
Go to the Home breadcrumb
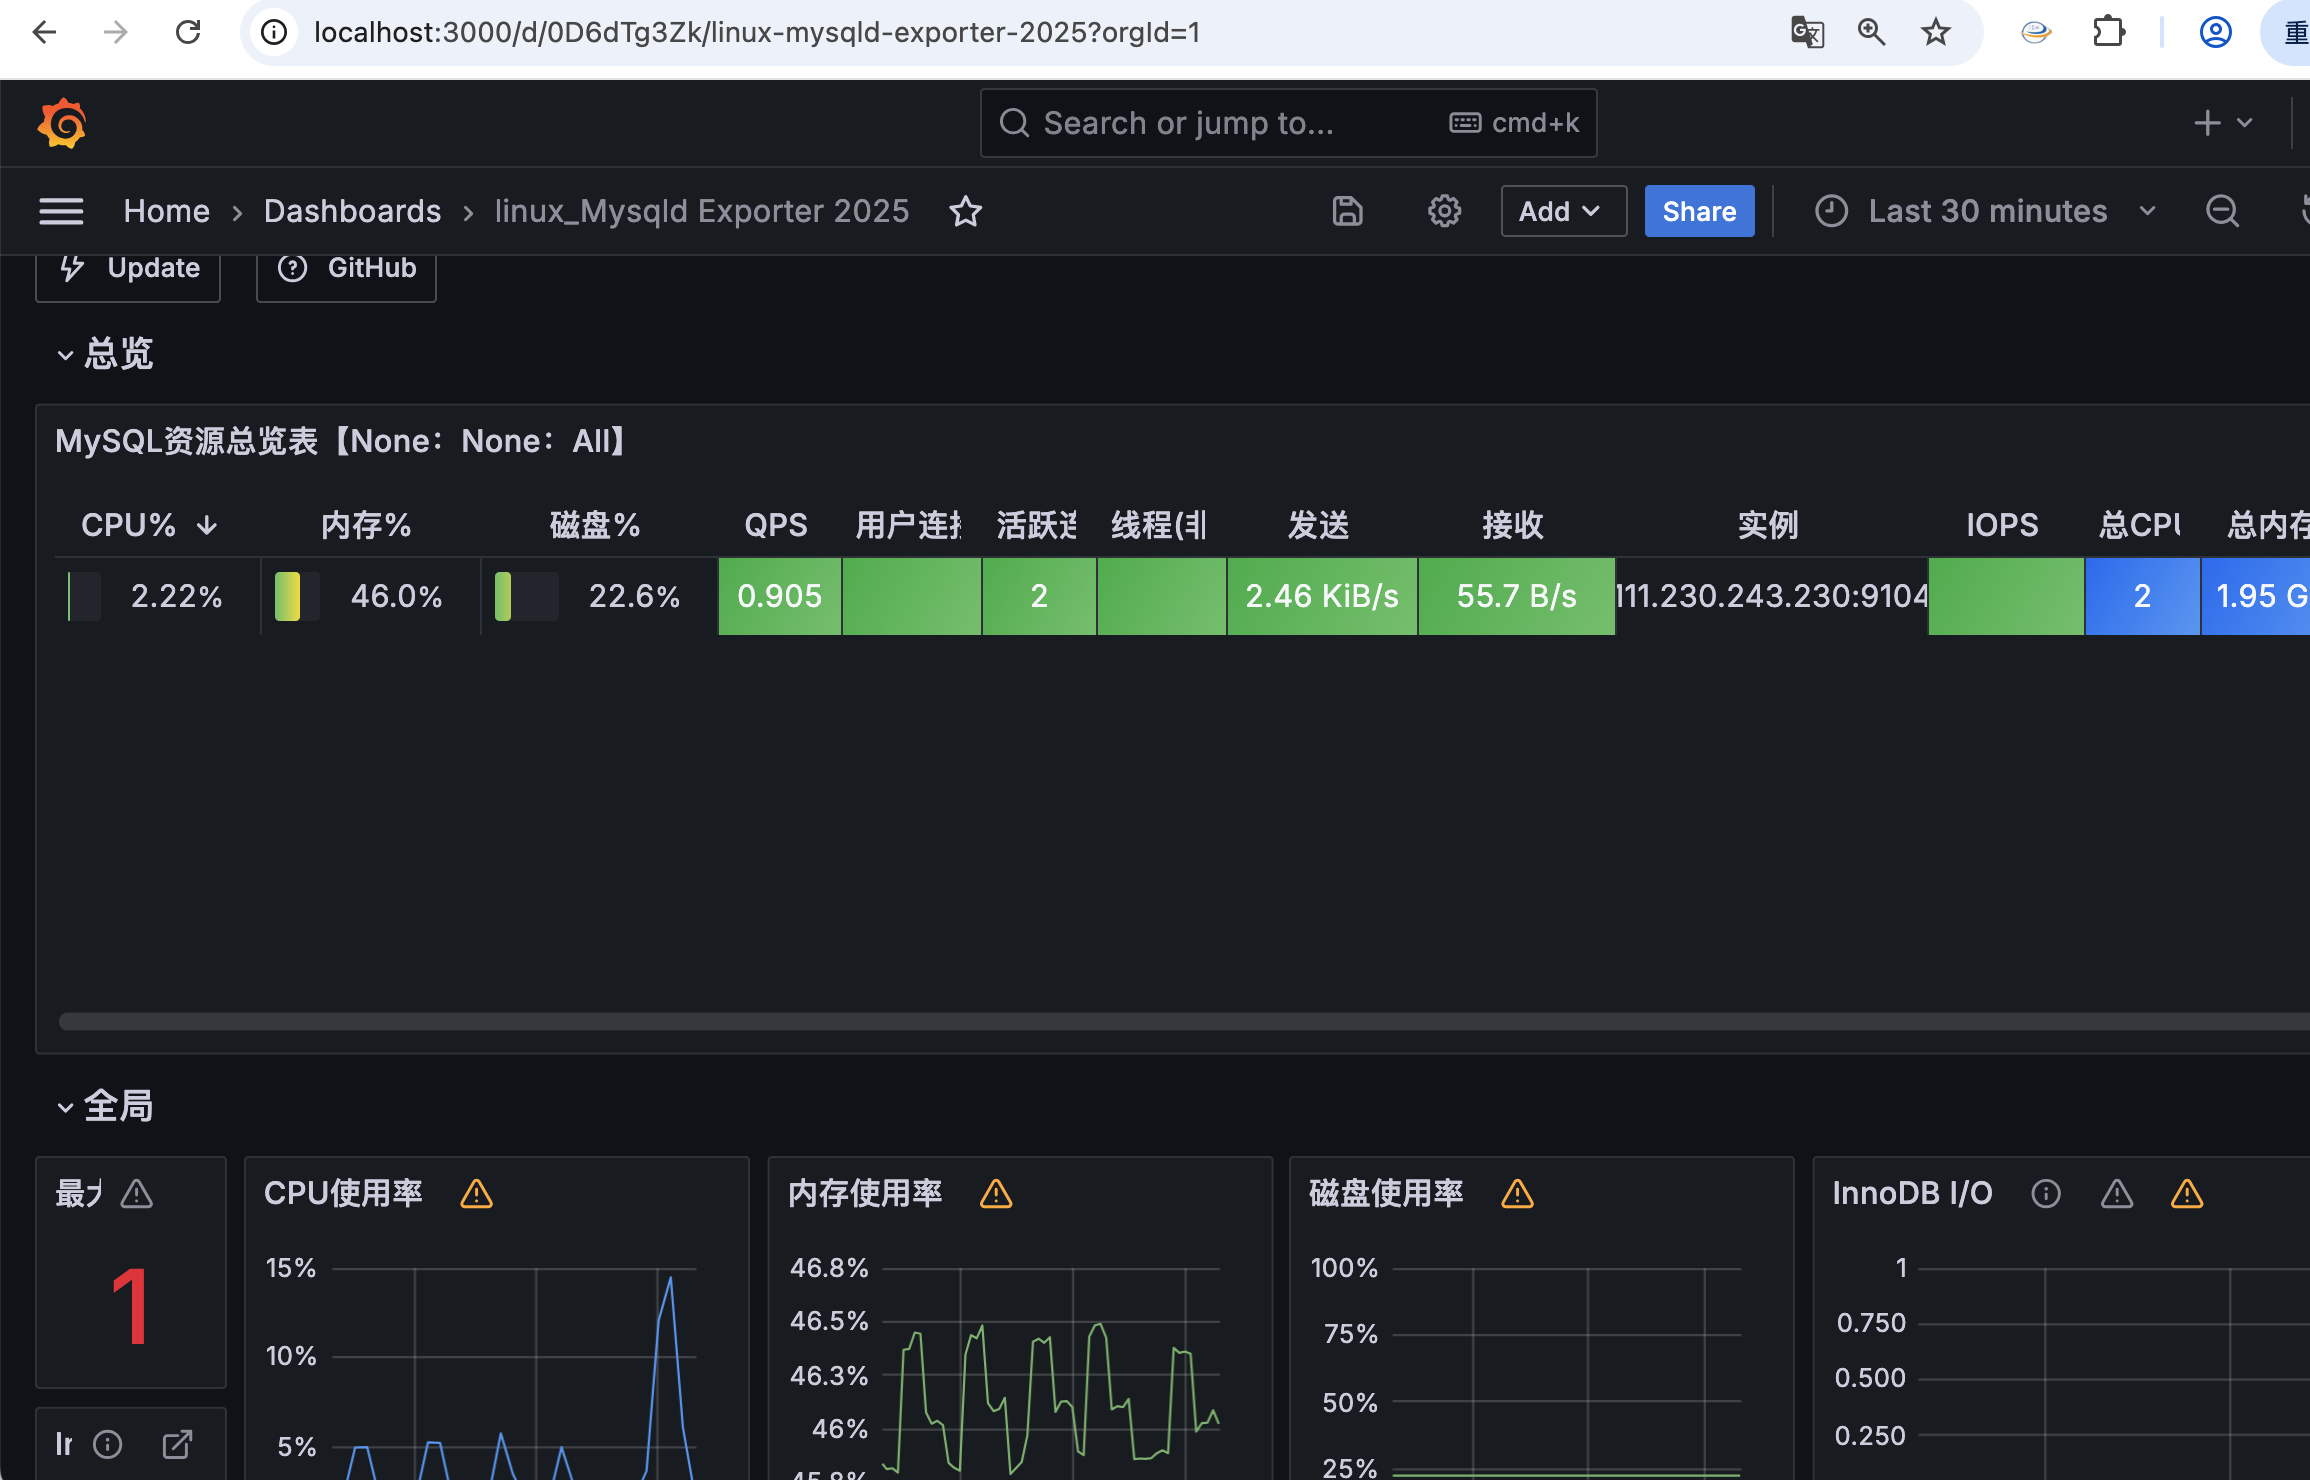[166, 211]
